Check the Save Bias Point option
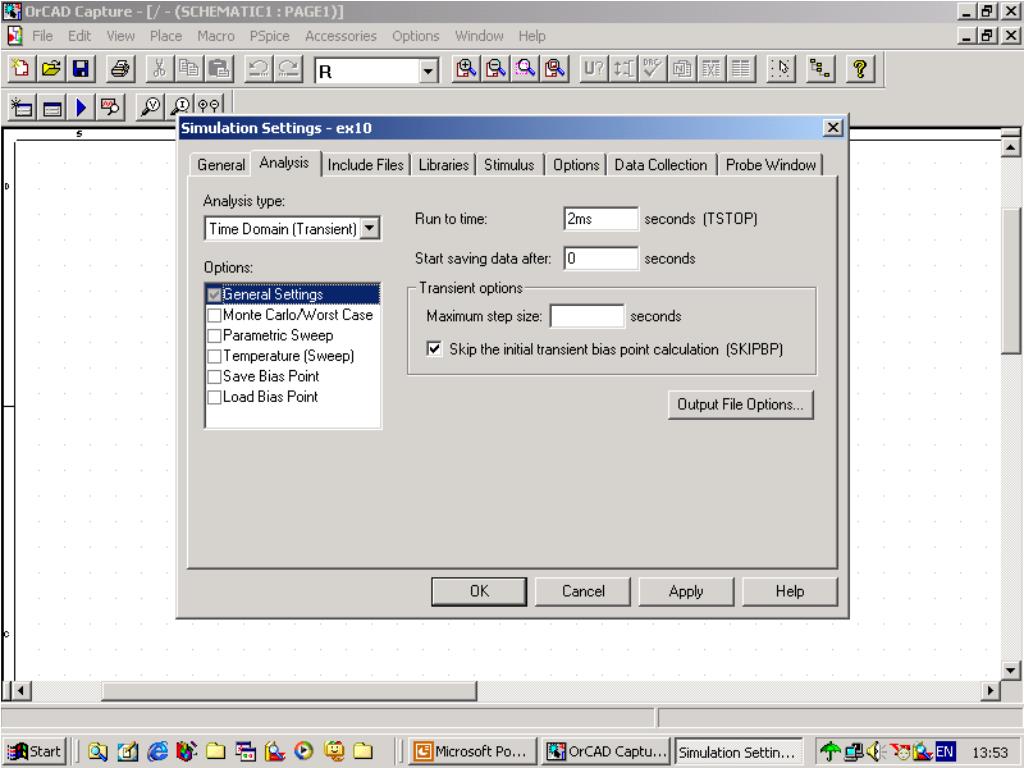Screen dimensions: 1024x768 click(x=214, y=377)
